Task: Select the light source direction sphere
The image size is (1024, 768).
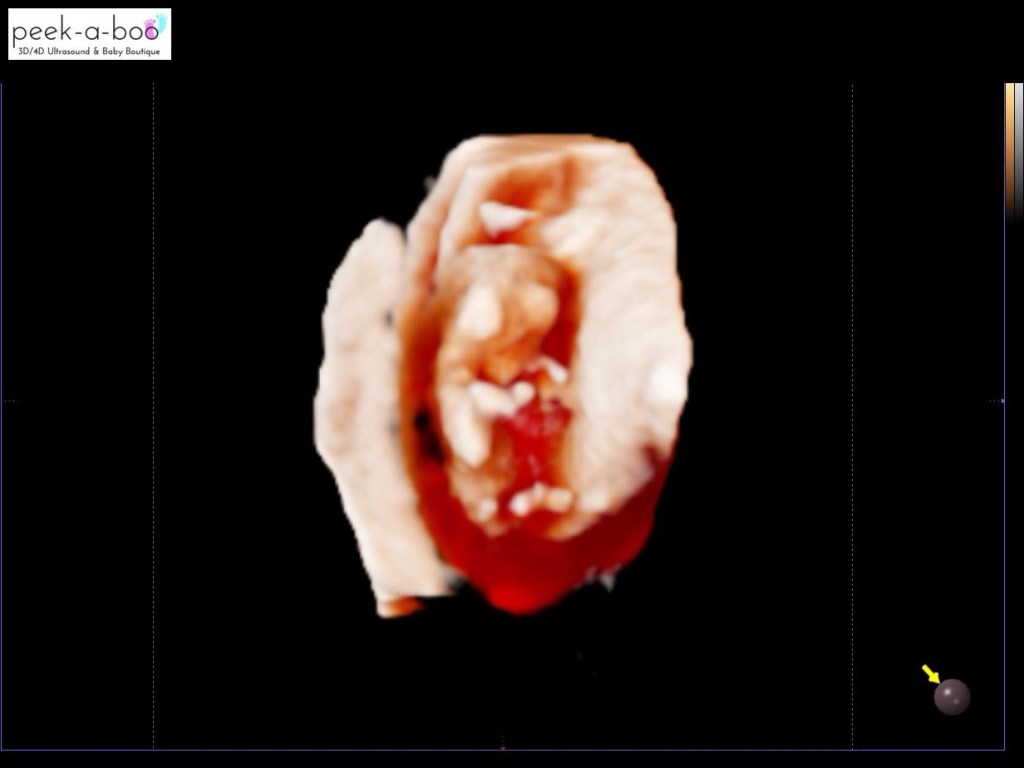Action: click(952, 697)
